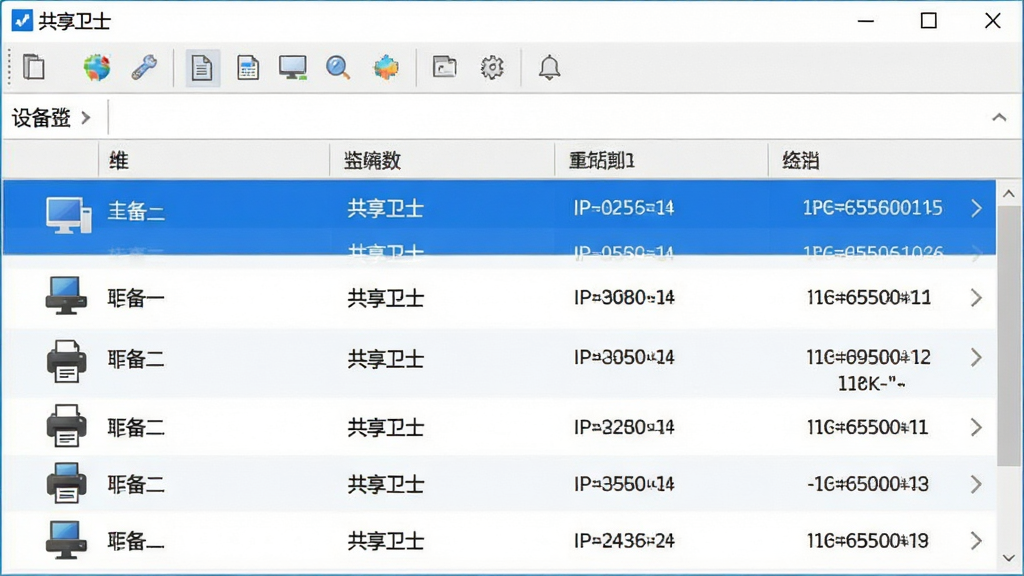Select the computer icon in highlighted row
This screenshot has height=576, width=1024.
(x=69, y=215)
